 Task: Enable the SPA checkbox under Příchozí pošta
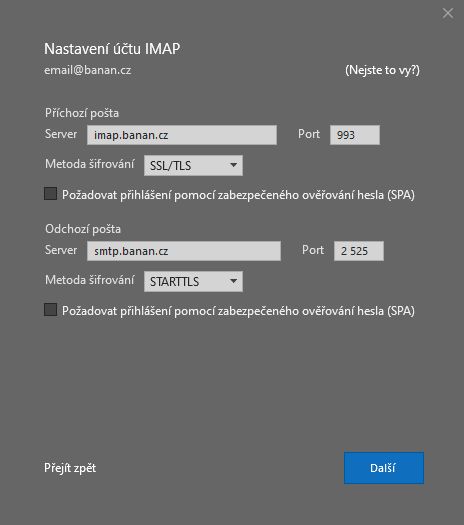(x=50, y=194)
